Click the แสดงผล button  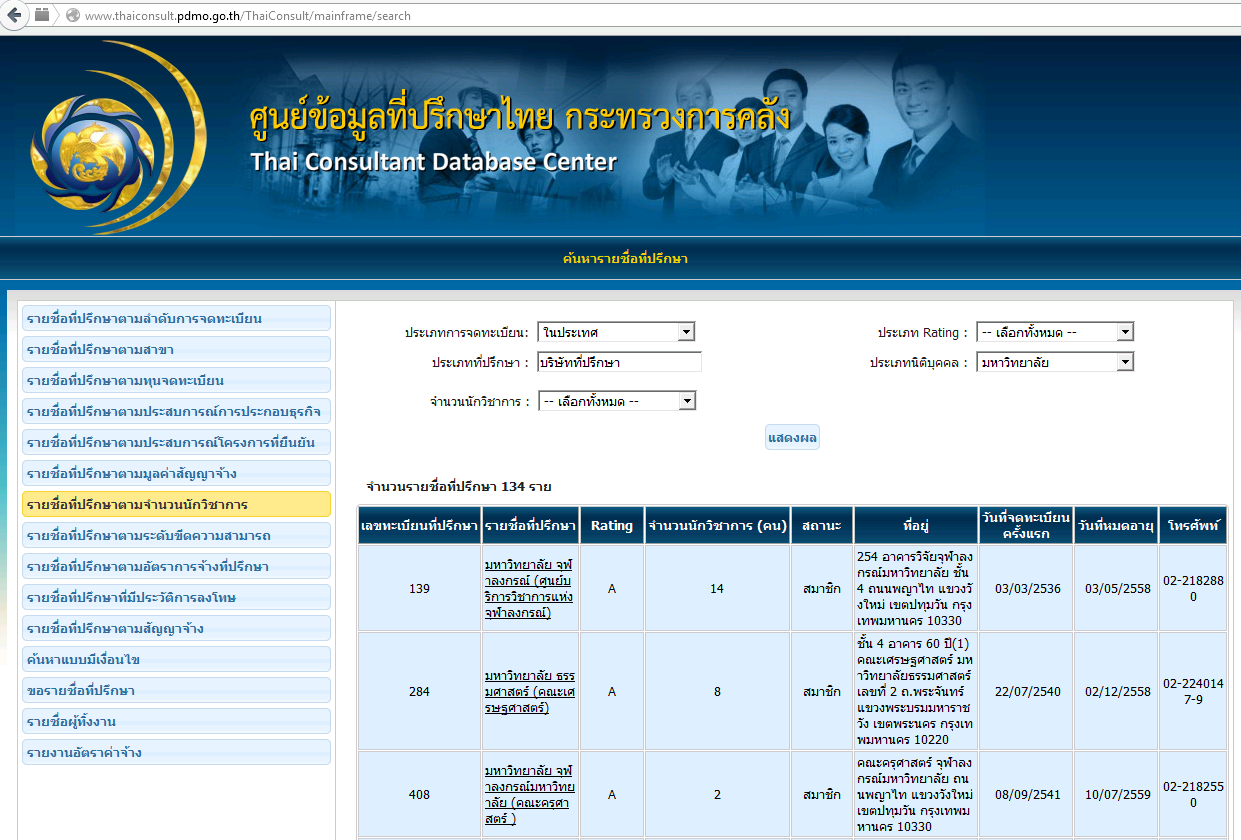pos(792,438)
